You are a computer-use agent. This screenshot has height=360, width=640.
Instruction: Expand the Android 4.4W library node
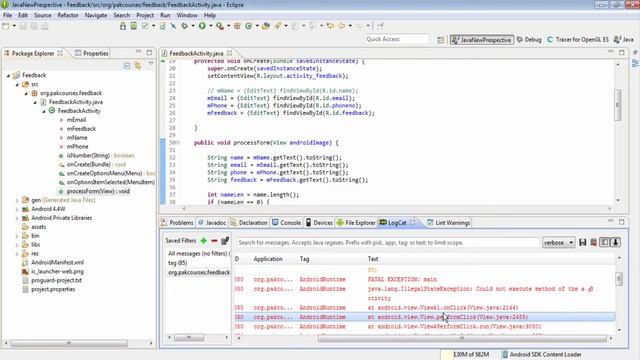(x=17, y=209)
